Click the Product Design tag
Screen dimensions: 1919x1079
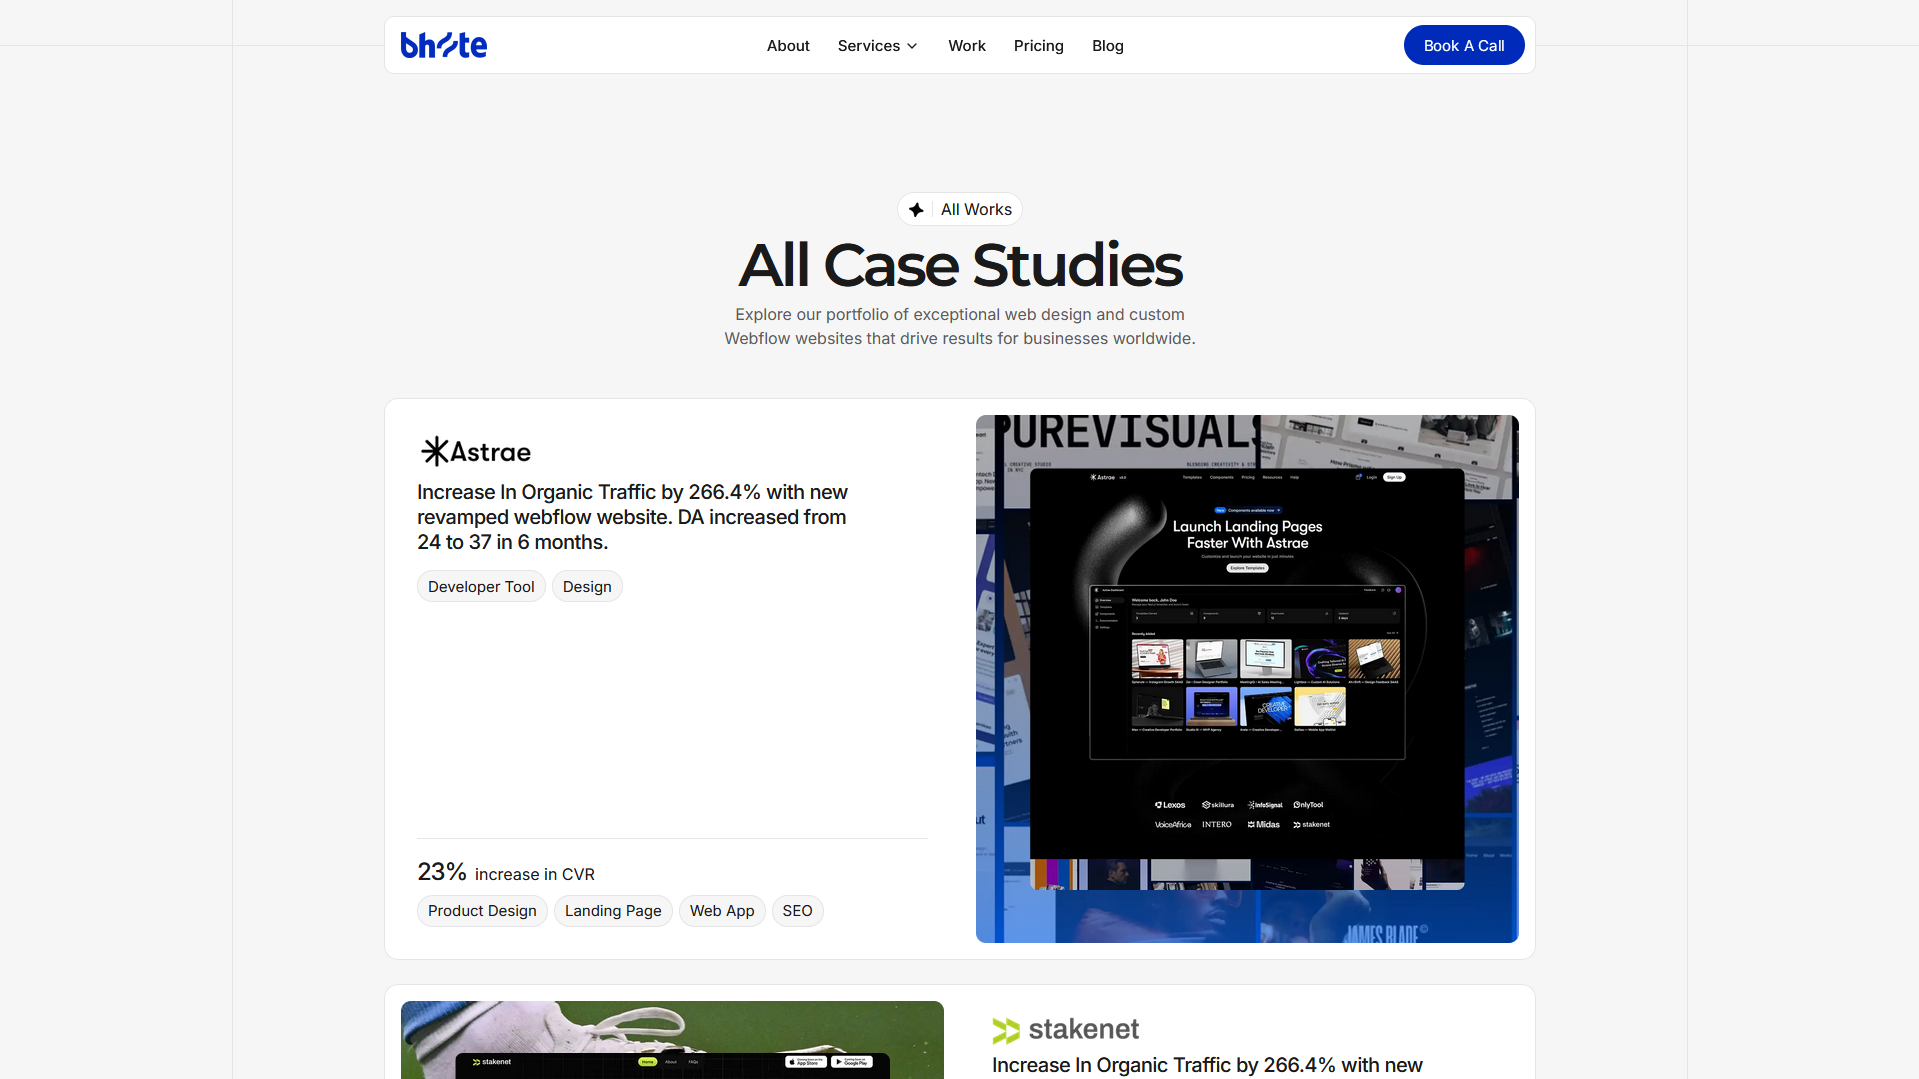(x=482, y=911)
